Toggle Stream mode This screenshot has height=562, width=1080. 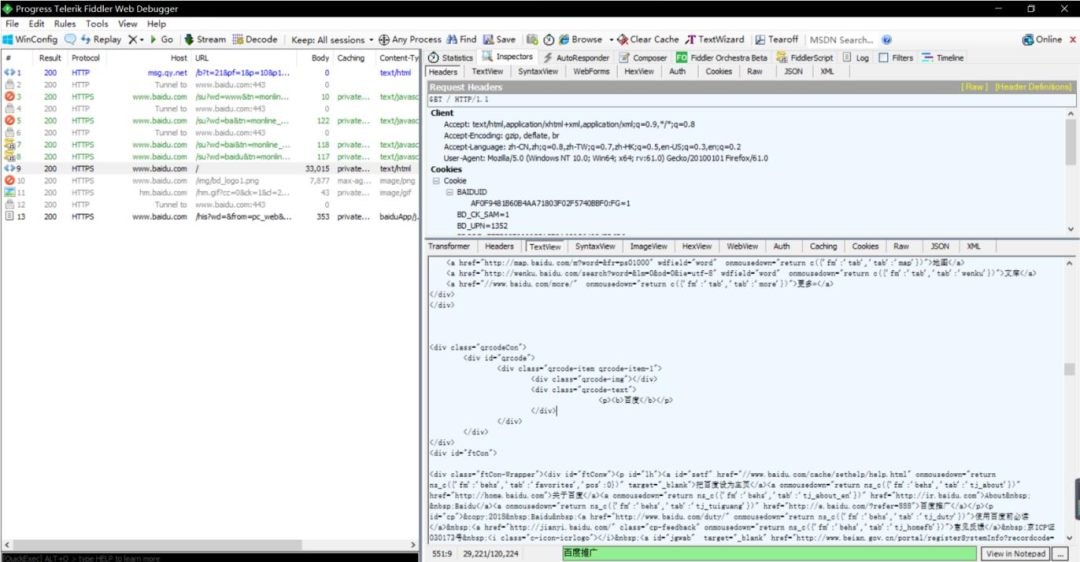205,39
